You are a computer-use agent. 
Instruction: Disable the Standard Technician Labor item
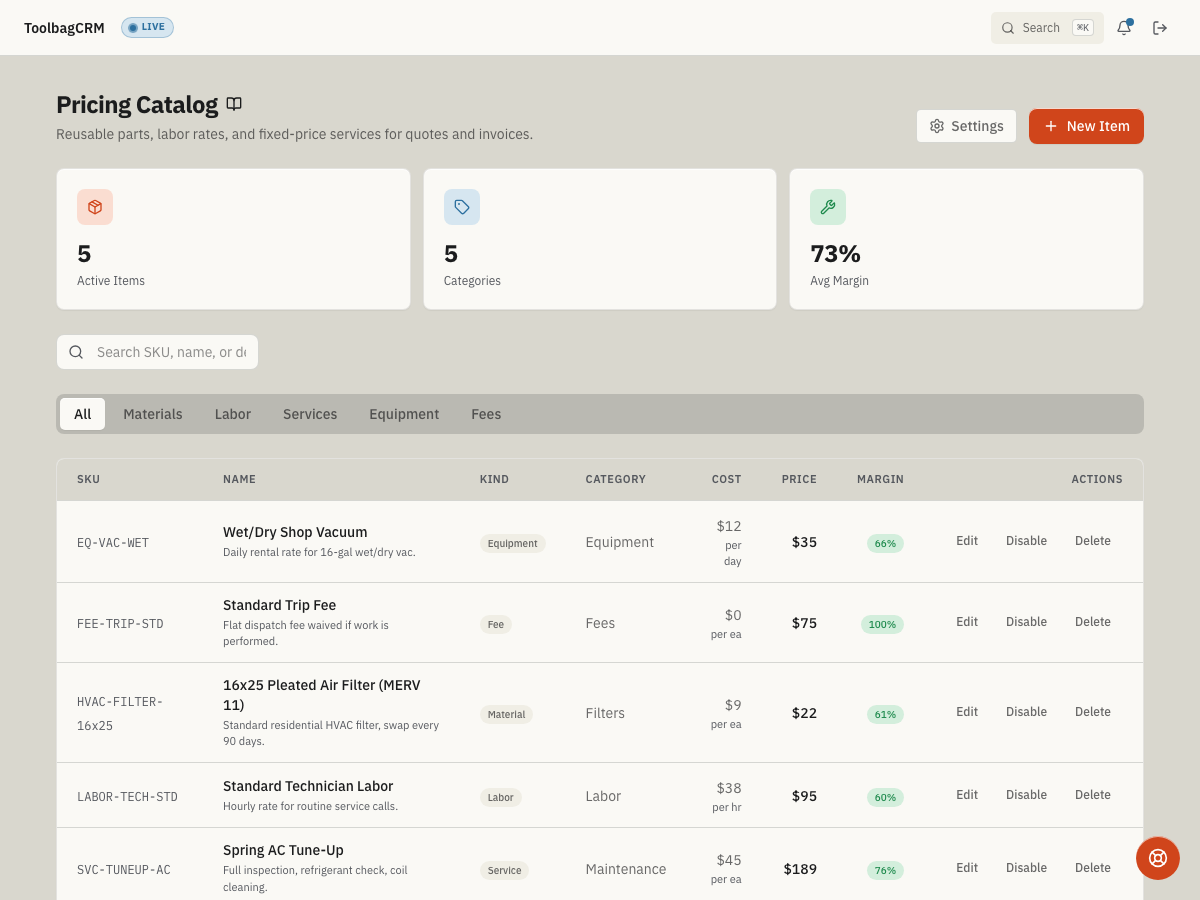tap(1026, 795)
